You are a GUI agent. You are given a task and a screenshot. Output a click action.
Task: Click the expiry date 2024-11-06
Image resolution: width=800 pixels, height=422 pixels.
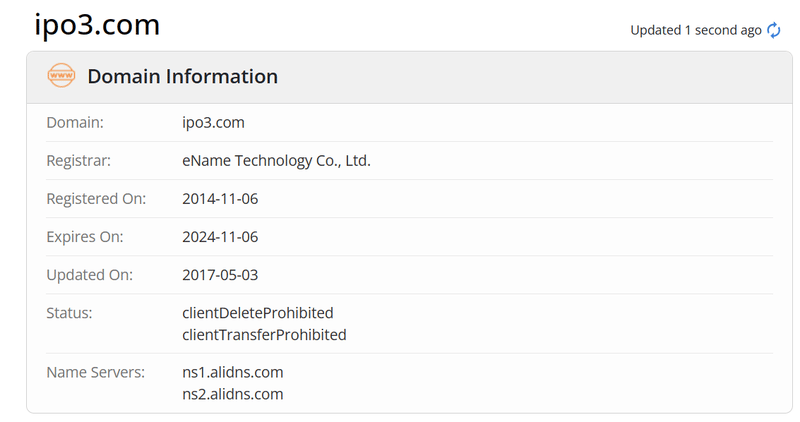[x=220, y=237]
